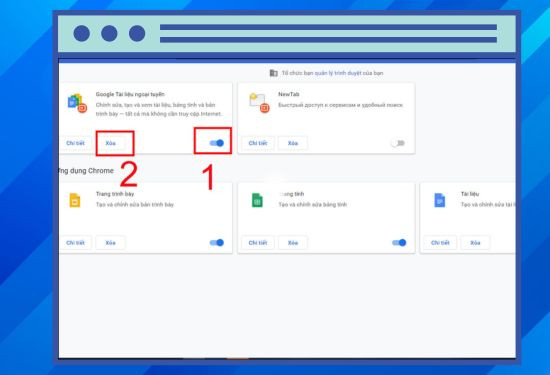This screenshot has height=375, width=550.
Task: Click the Chỉnh sửa, tạo và xem tài liệu description
Action: click(x=159, y=109)
